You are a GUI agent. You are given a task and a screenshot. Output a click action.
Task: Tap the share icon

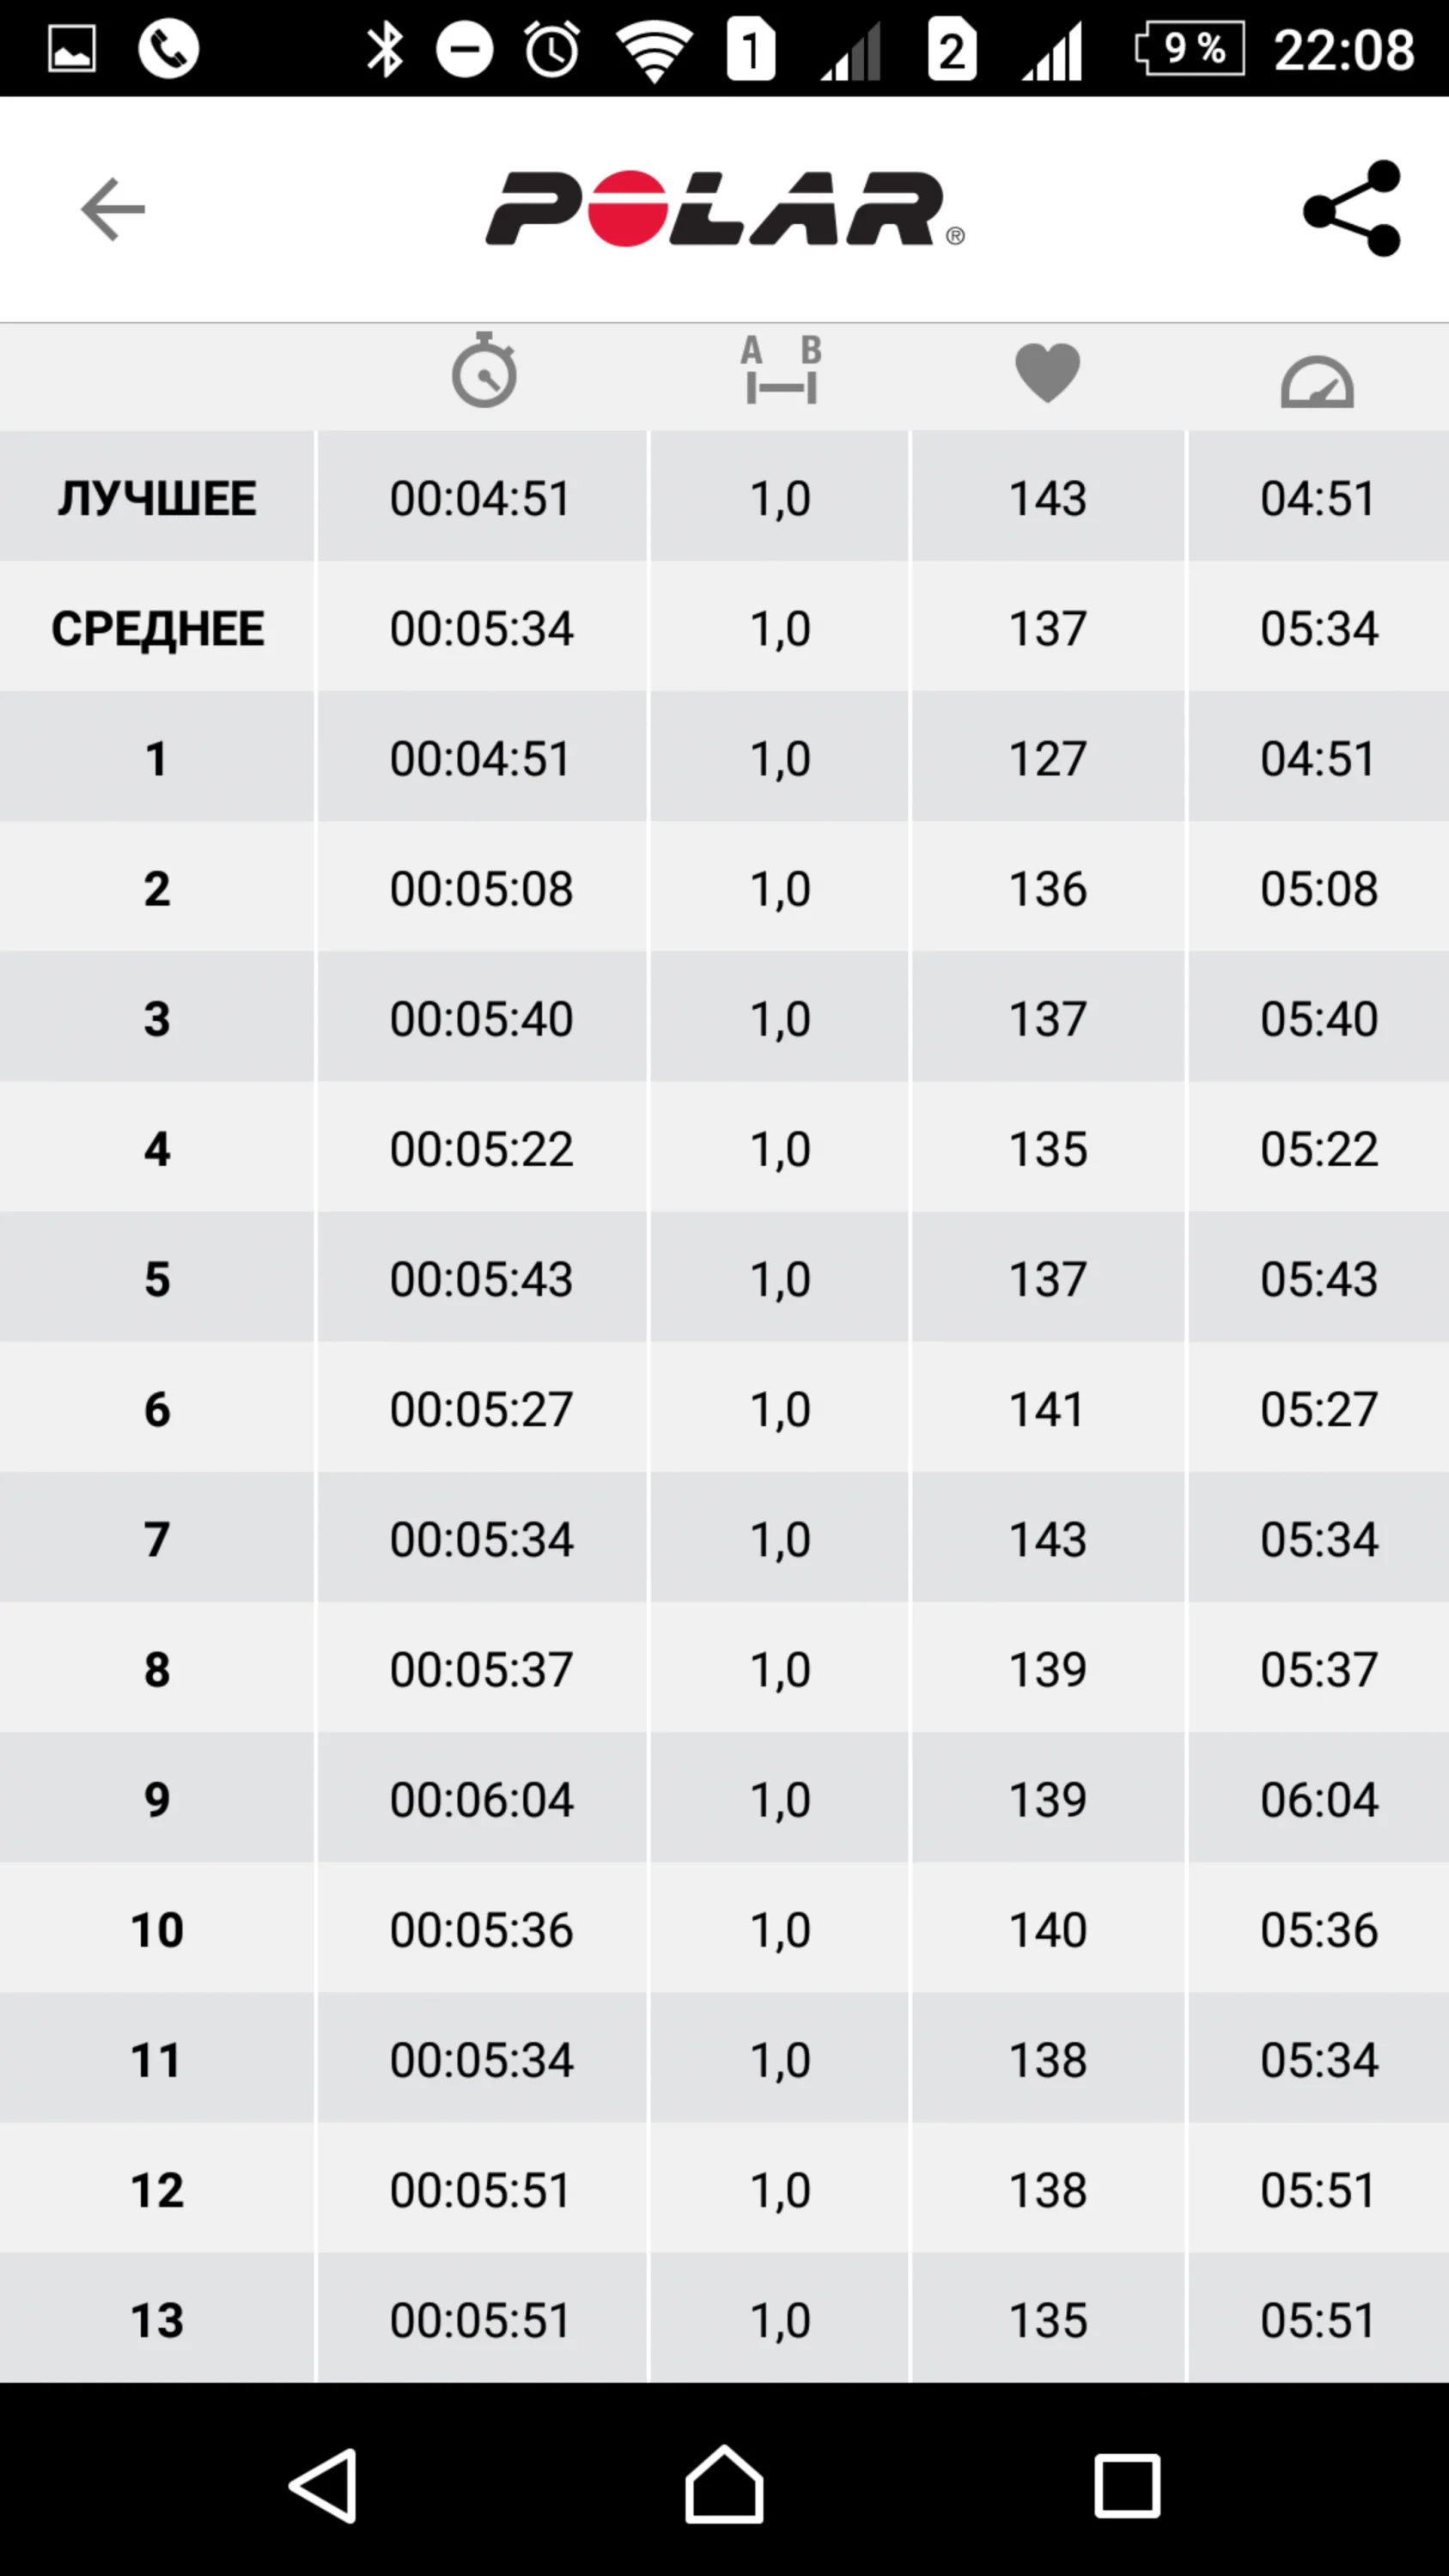tap(1352, 209)
